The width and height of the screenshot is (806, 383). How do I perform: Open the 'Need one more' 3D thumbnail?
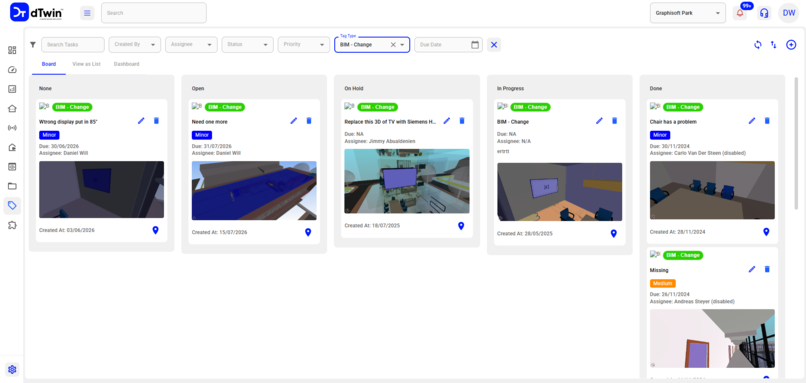[x=254, y=191]
